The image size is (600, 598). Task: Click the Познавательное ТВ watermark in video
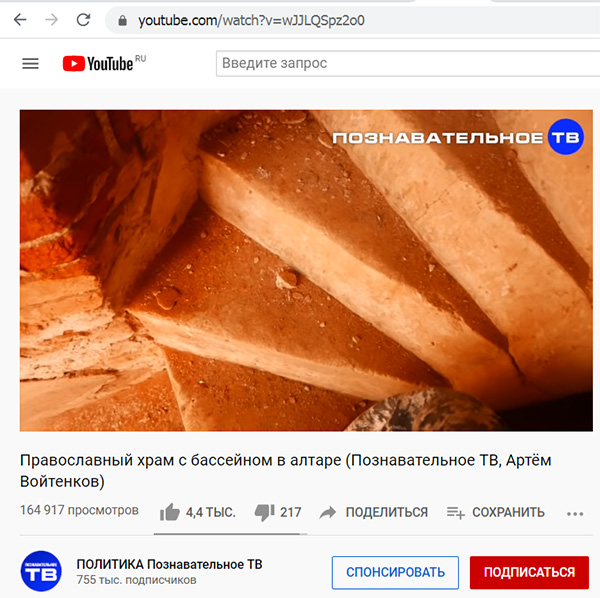pos(458,137)
